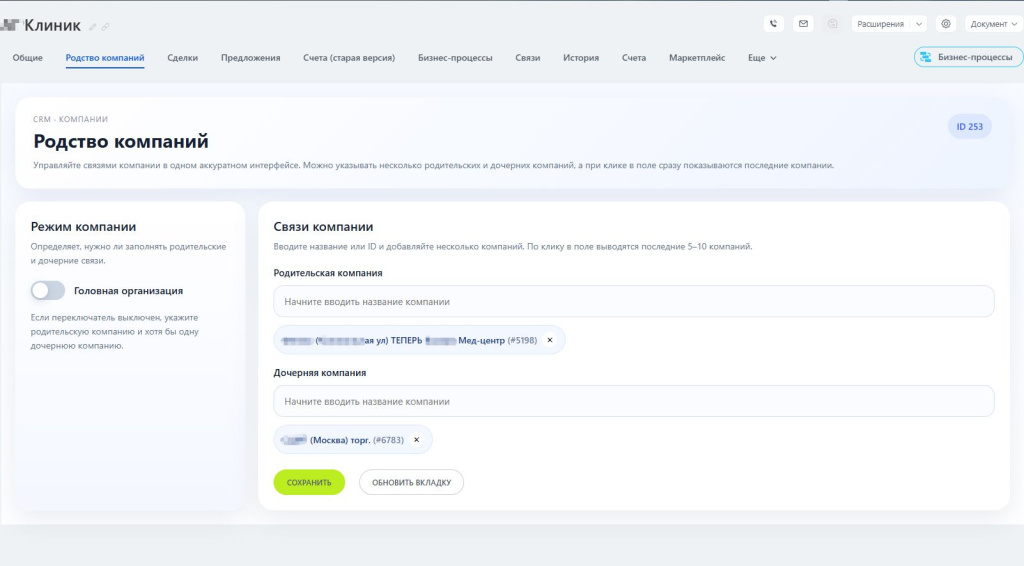Click the Обновить вкладку button

(x=411, y=482)
